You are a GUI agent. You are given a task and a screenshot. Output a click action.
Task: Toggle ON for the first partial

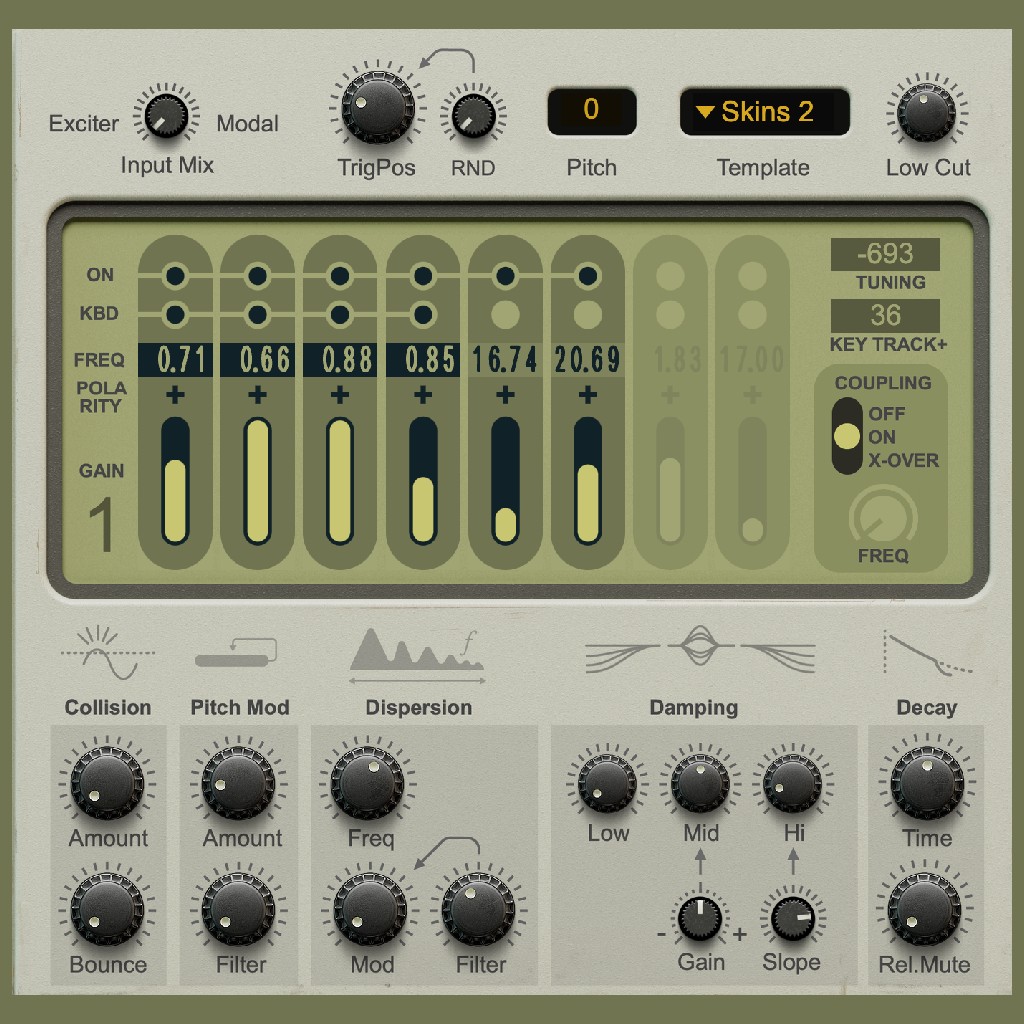tap(174, 275)
